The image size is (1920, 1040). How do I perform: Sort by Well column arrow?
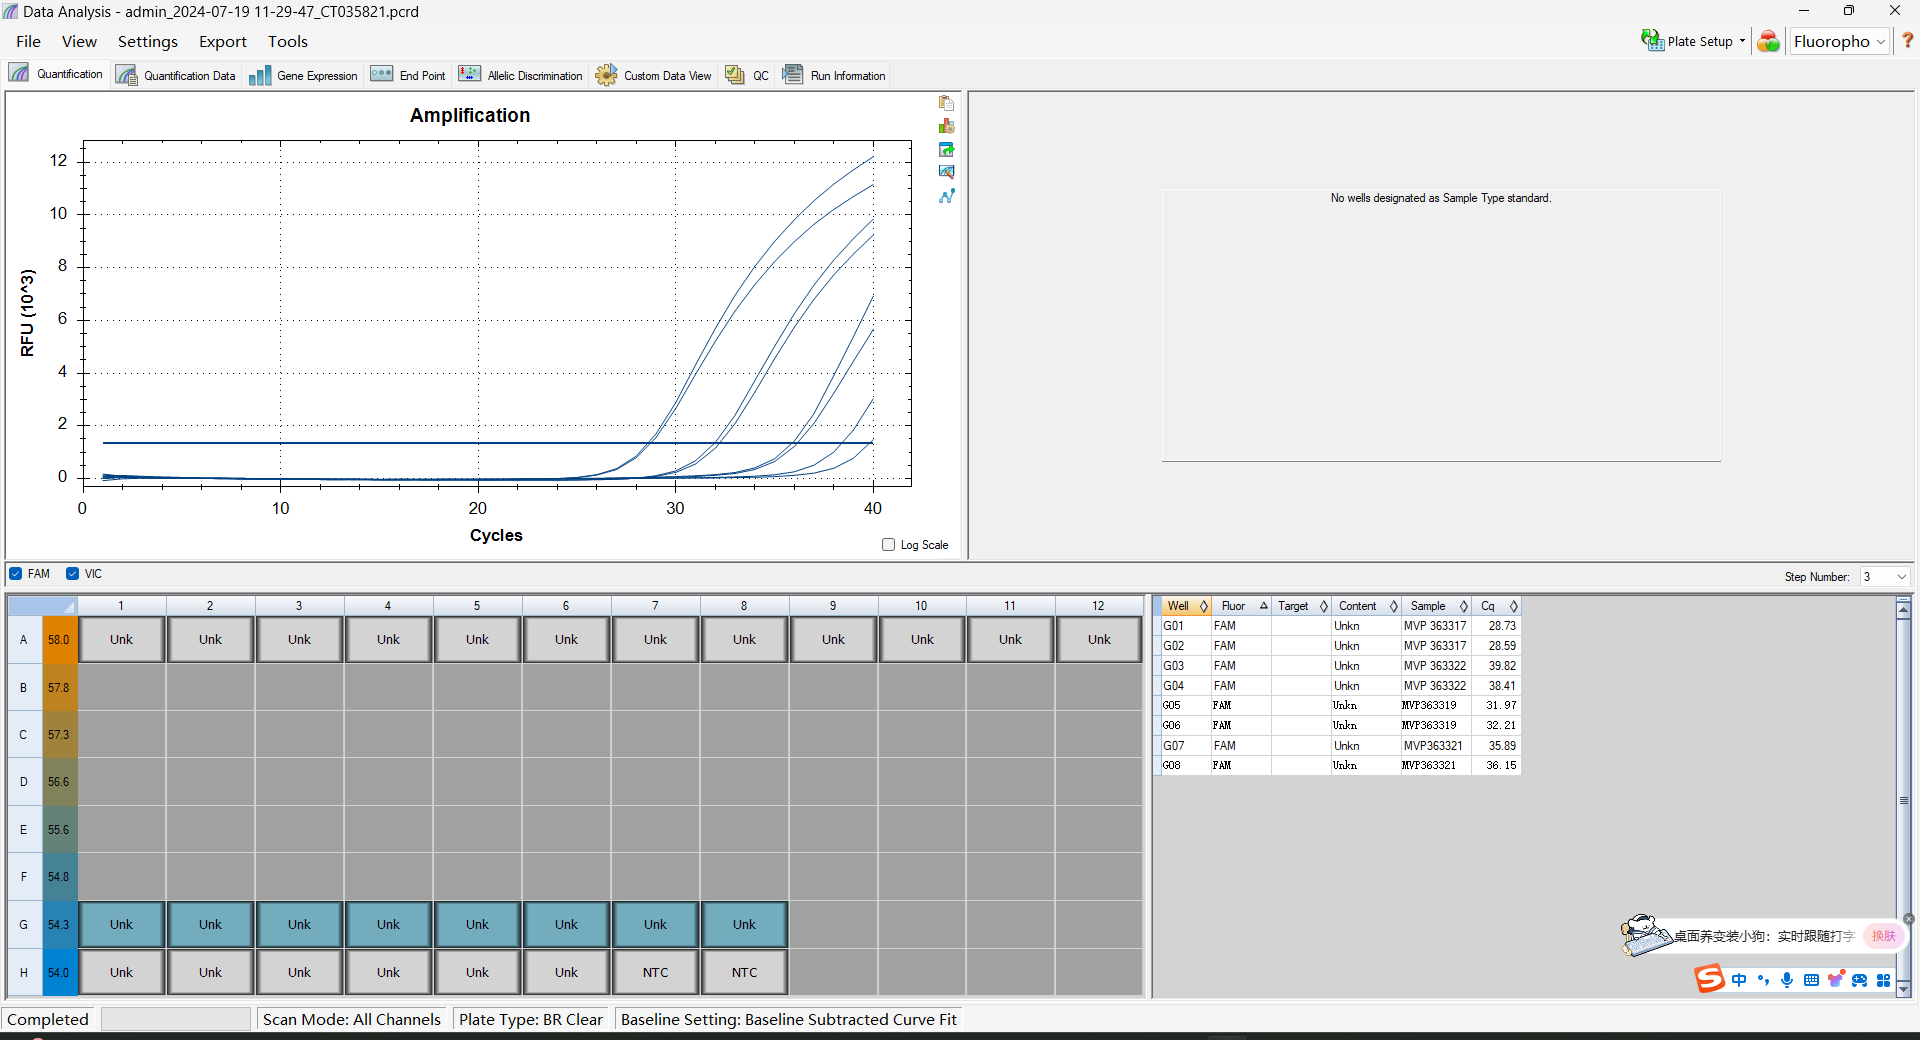pos(1203,606)
